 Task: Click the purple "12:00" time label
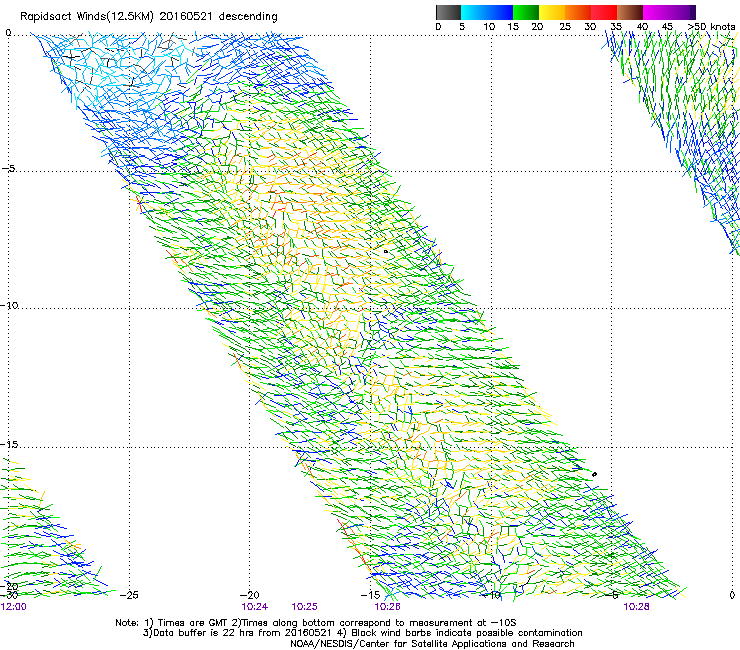point(14,607)
